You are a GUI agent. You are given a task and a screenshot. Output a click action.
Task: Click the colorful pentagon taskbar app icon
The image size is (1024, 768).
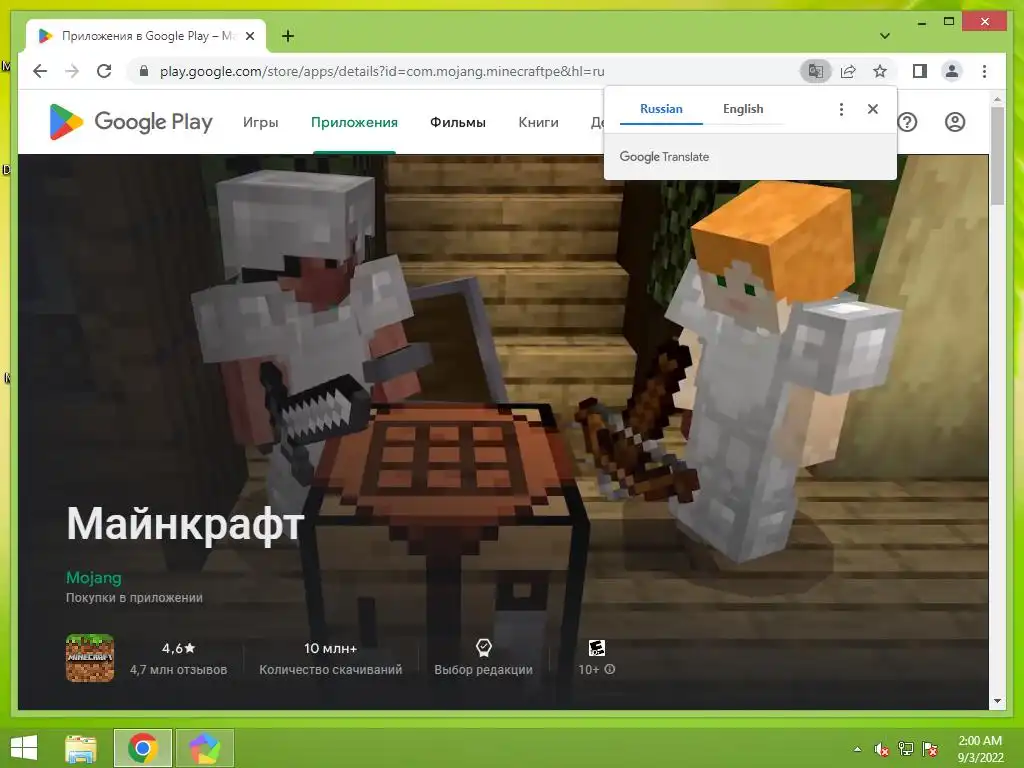pyautogui.click(x=204, y=748)
